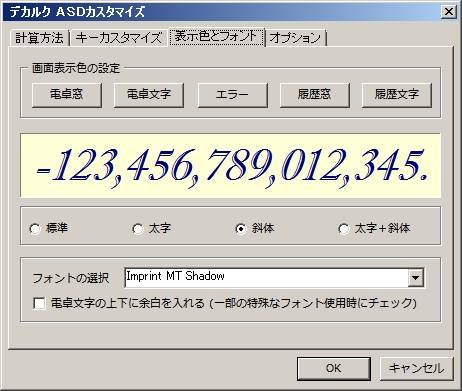Click the 履歴窓 color button
The image size is (462, 391).
314,95
